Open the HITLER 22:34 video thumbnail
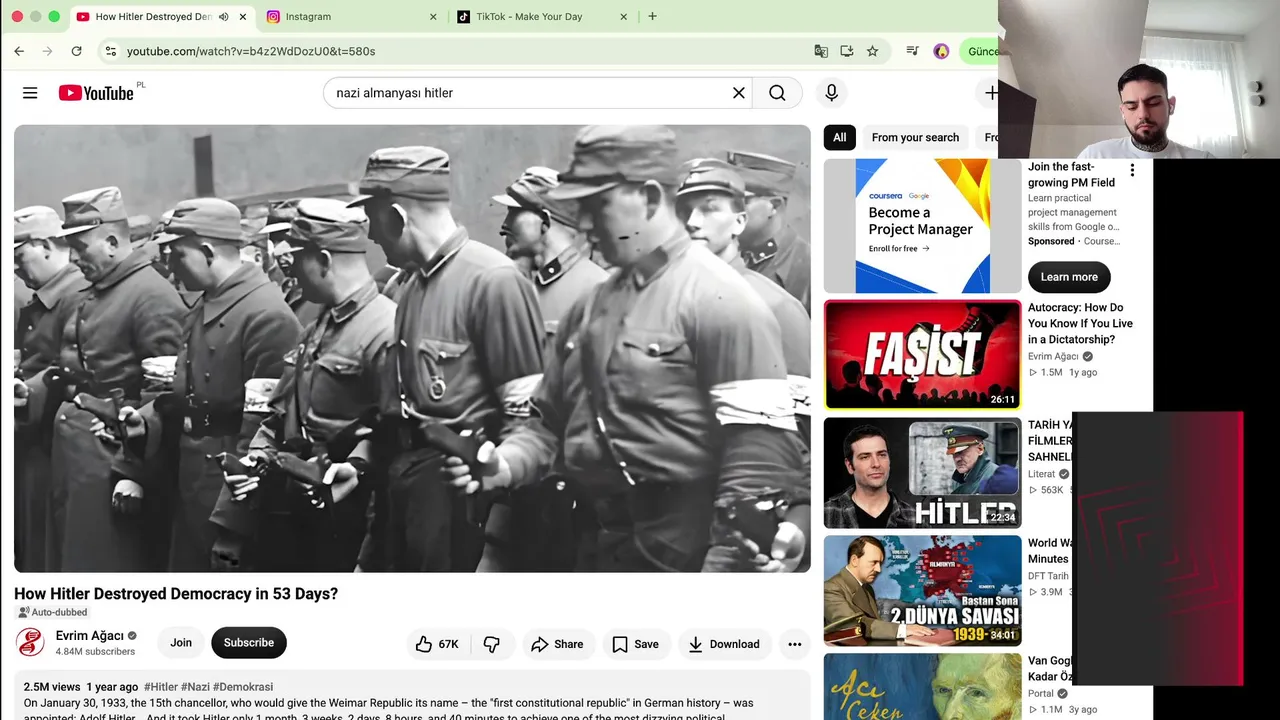 click(x=923, y=473)
